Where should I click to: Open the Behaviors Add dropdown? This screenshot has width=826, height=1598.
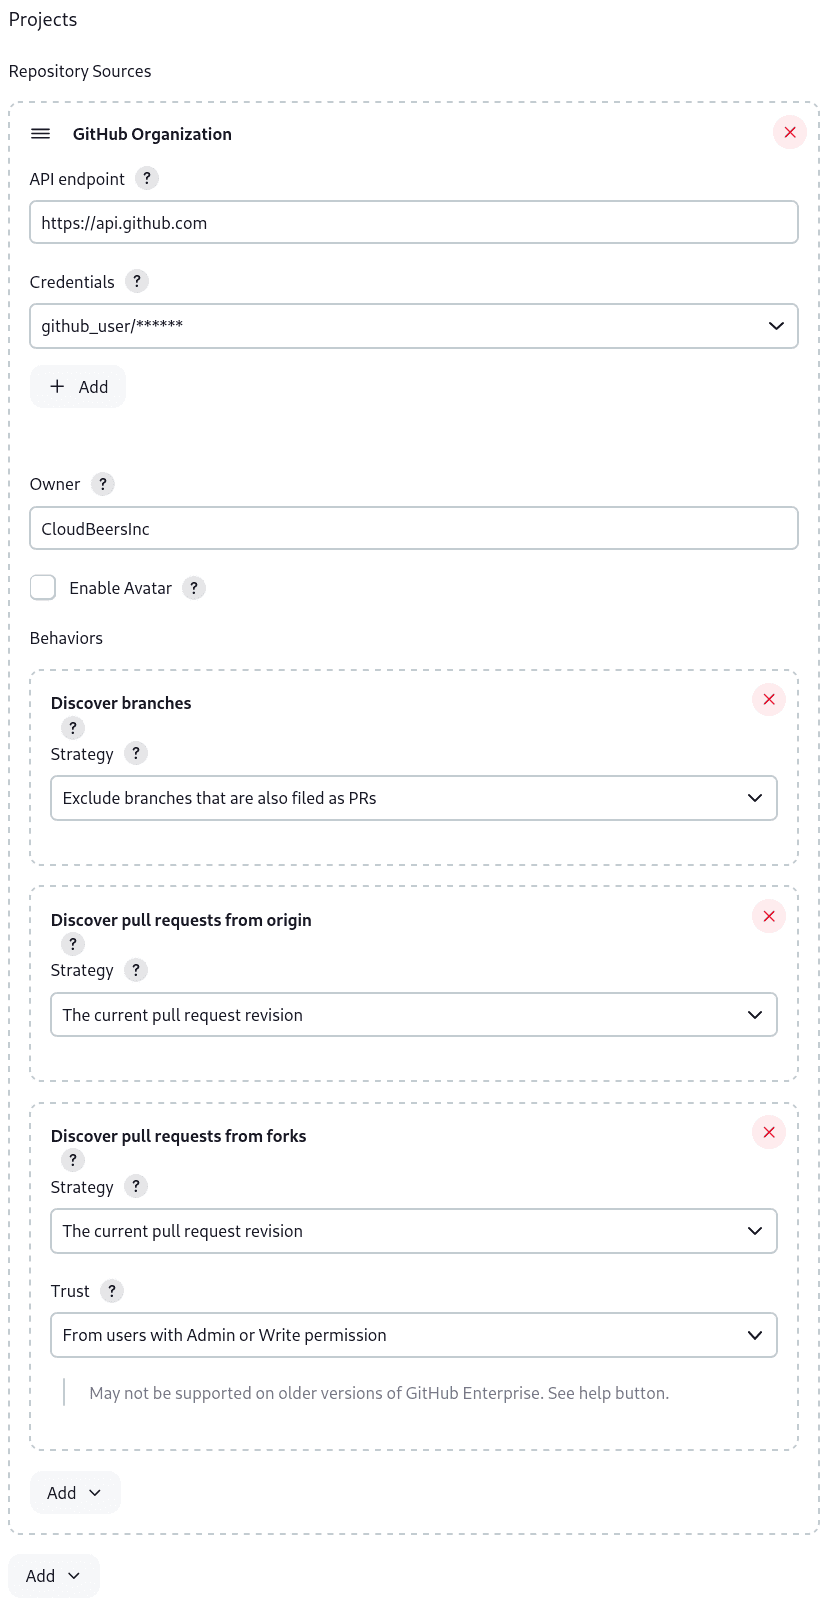[75, 1492]
